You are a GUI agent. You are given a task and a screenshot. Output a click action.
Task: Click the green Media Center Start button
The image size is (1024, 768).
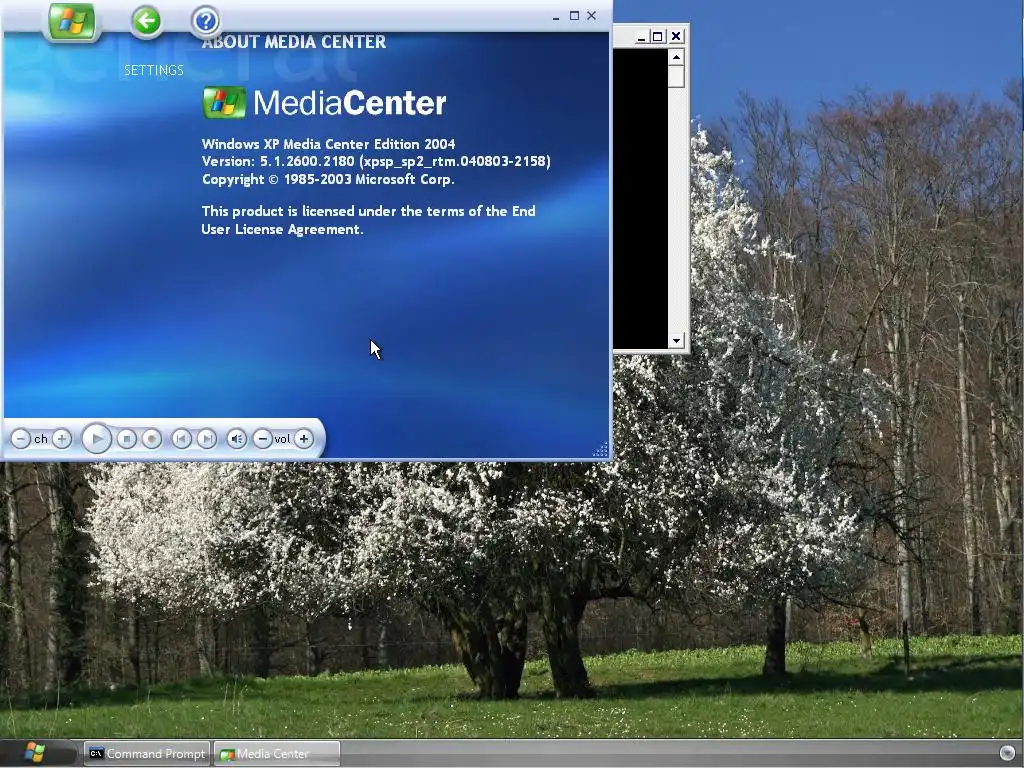[72, 21]
